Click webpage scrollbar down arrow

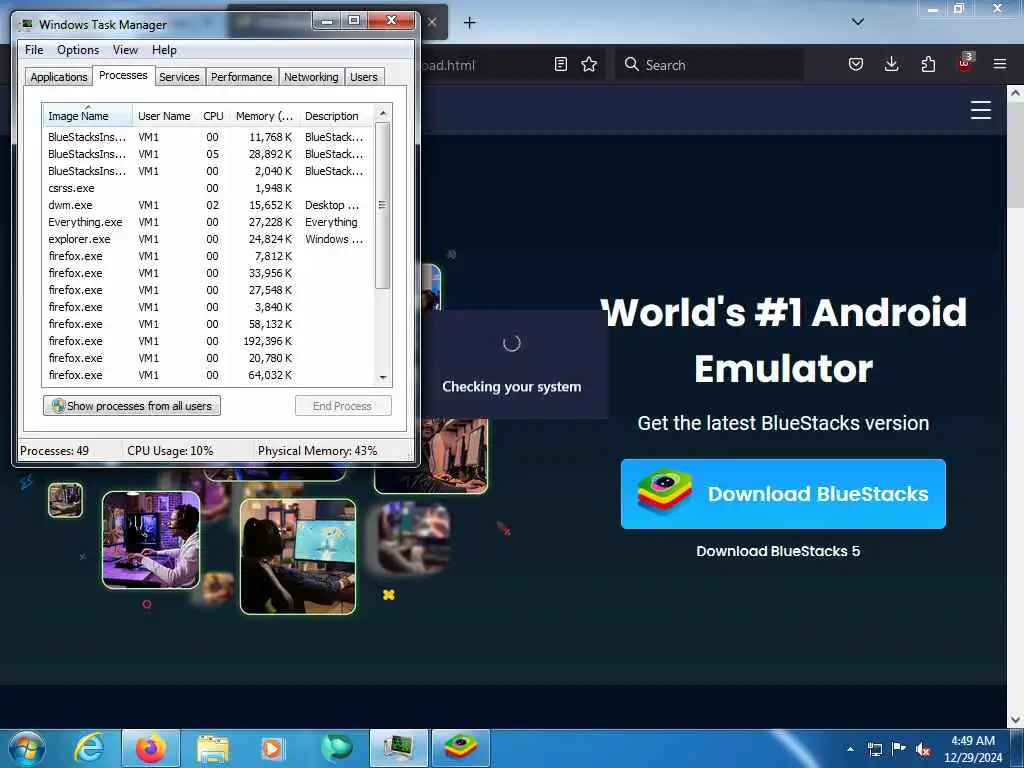tap(1015, 720)
